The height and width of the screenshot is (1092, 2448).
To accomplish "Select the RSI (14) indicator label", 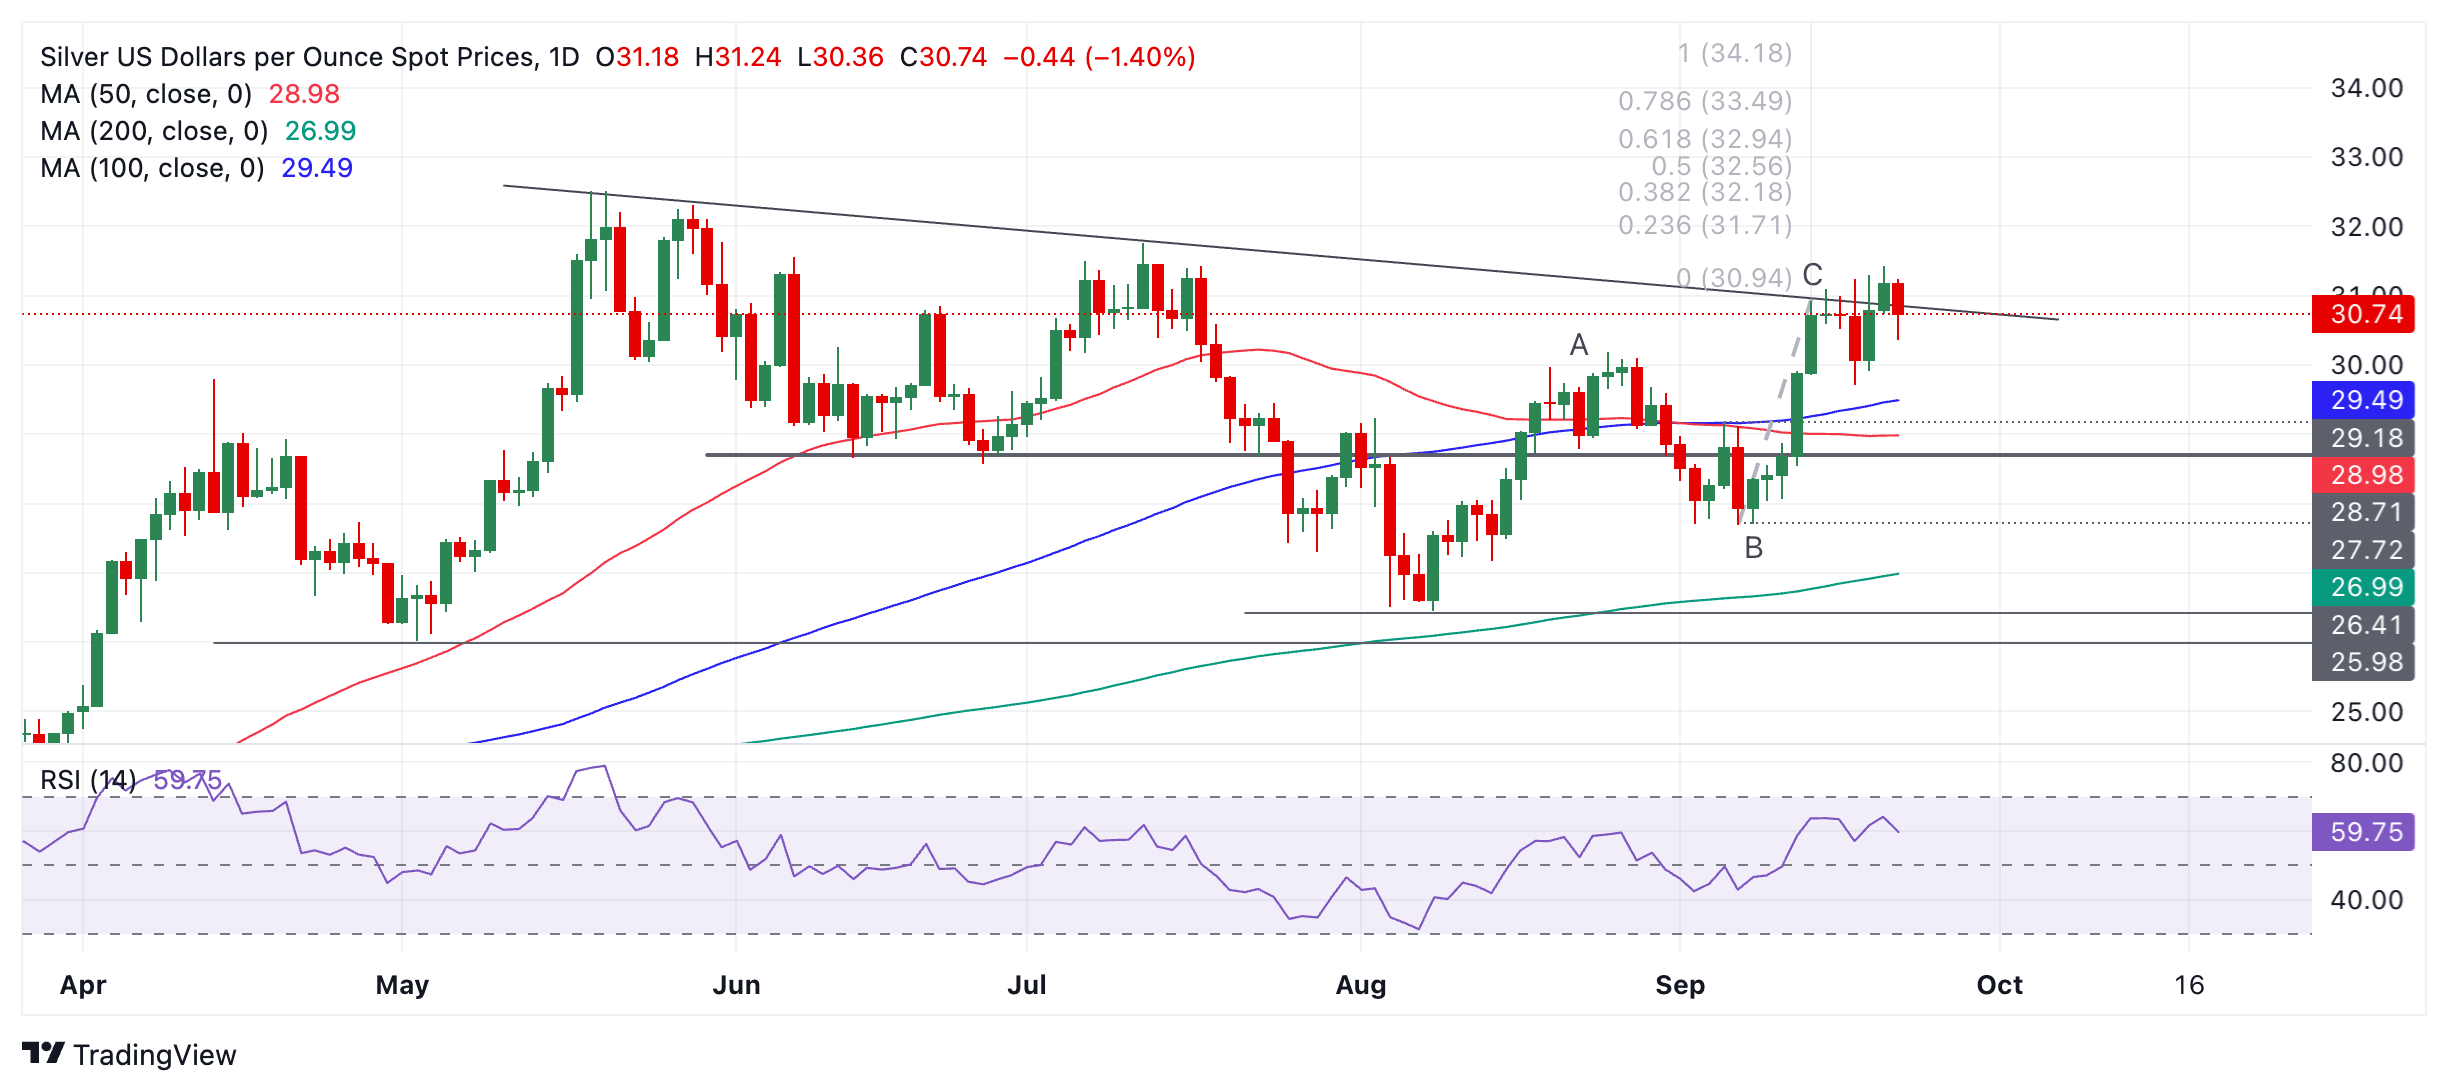I will pos(88,780).
